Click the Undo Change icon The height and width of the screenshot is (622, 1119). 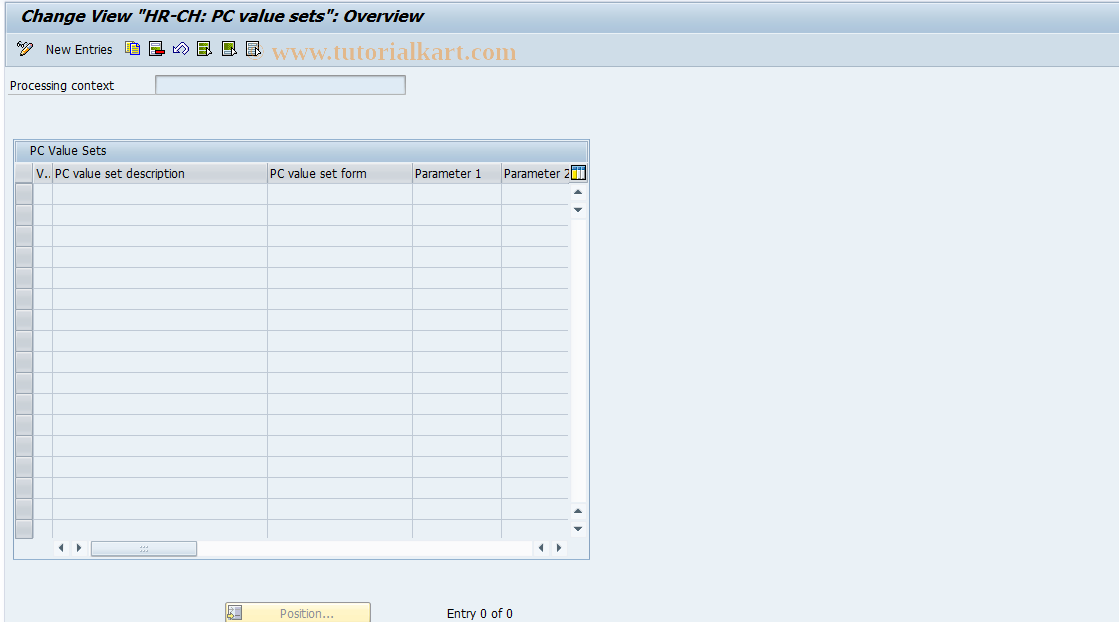click(181, 49)
